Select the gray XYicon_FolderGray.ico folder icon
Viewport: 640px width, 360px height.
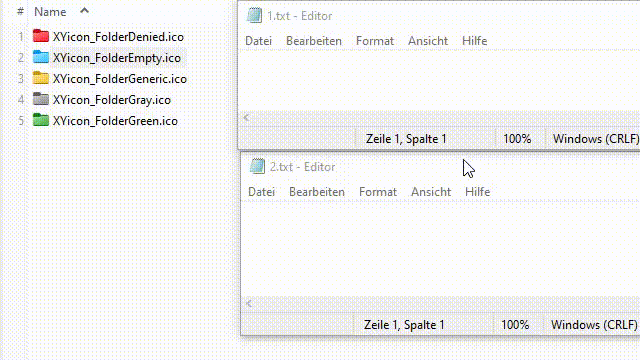coord(41,99)
